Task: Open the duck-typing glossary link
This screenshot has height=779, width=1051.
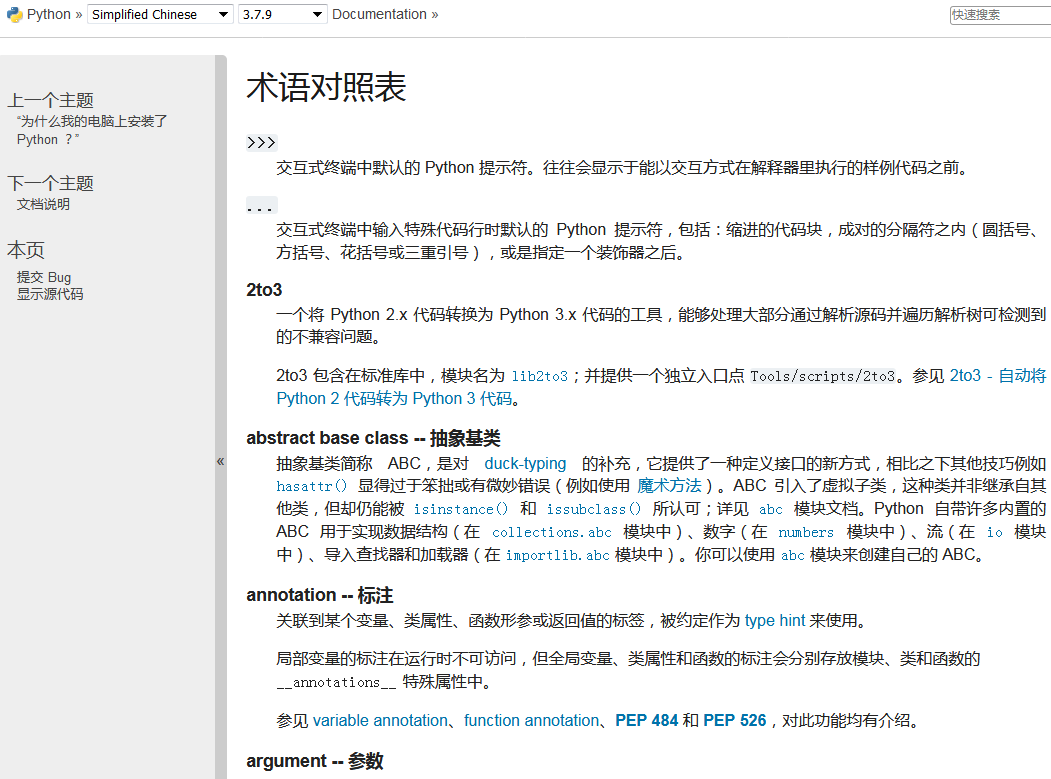Action: point(525,463)
